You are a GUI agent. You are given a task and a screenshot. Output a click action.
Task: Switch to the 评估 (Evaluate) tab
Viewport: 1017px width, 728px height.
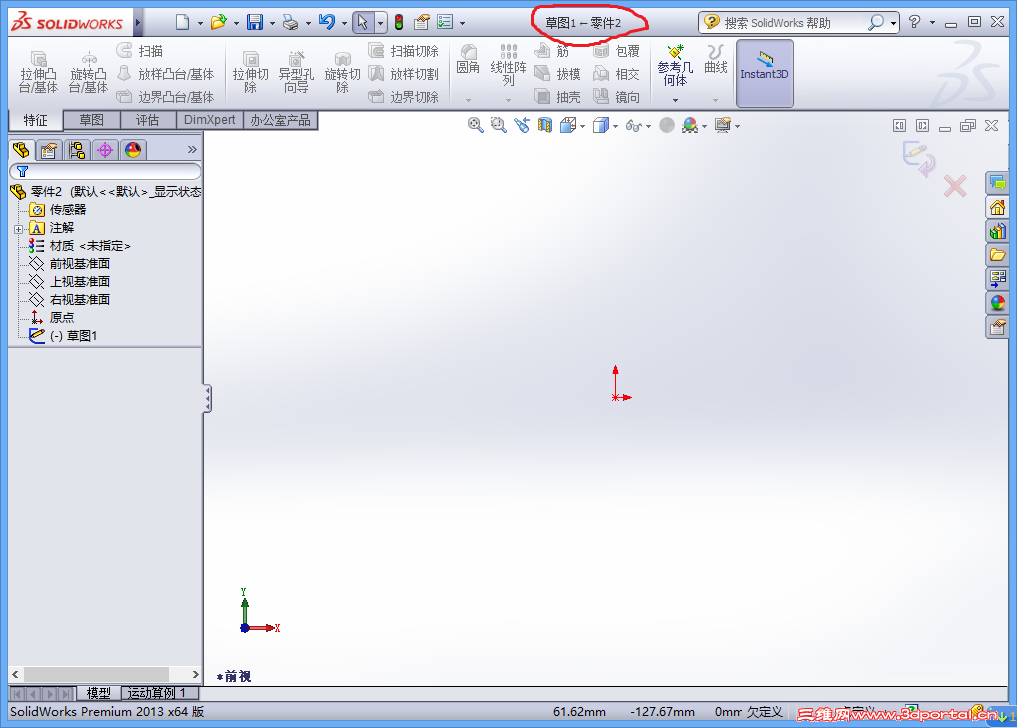pos(147,120)
